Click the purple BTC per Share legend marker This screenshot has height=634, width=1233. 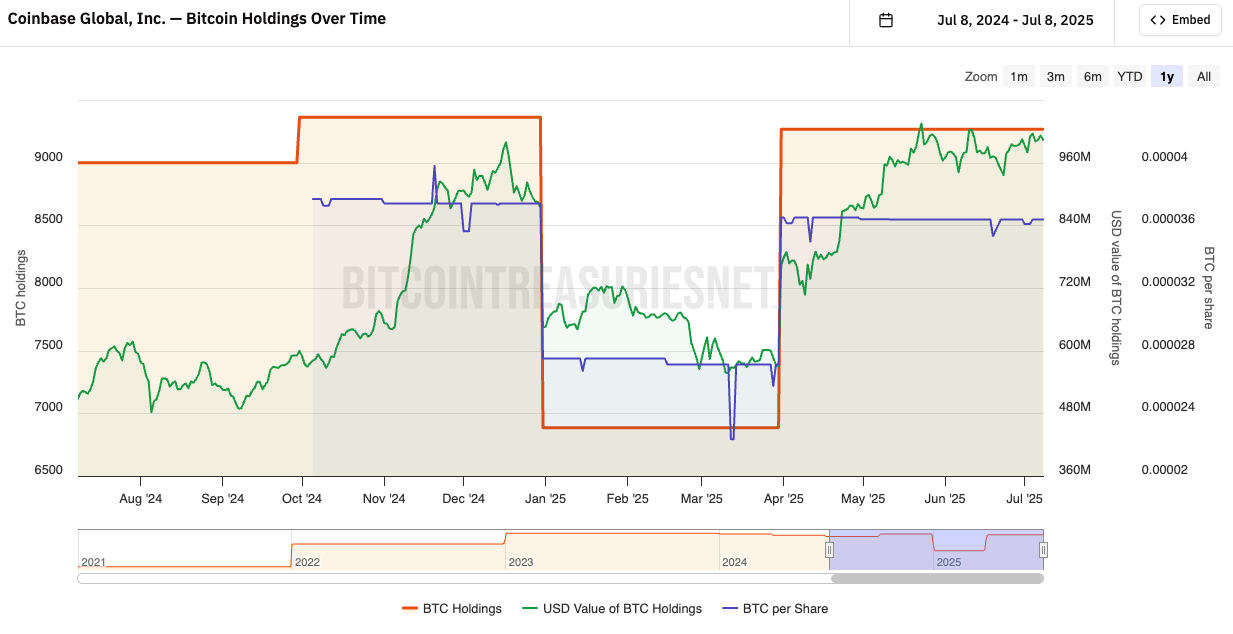[729, 608]
